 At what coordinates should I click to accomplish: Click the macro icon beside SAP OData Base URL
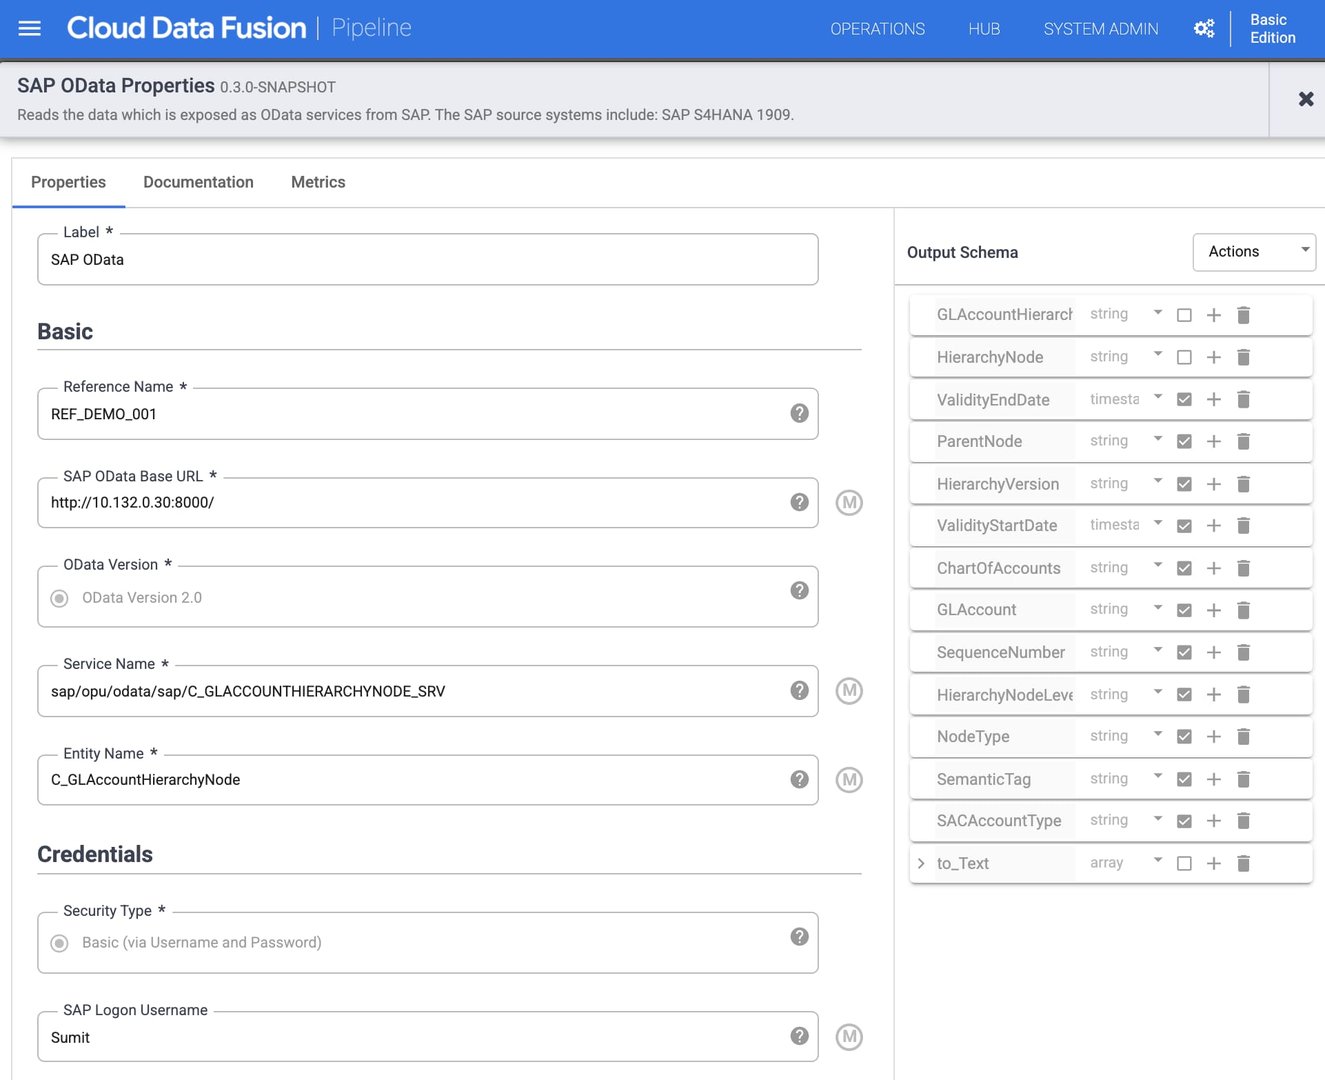click(849, 502)
